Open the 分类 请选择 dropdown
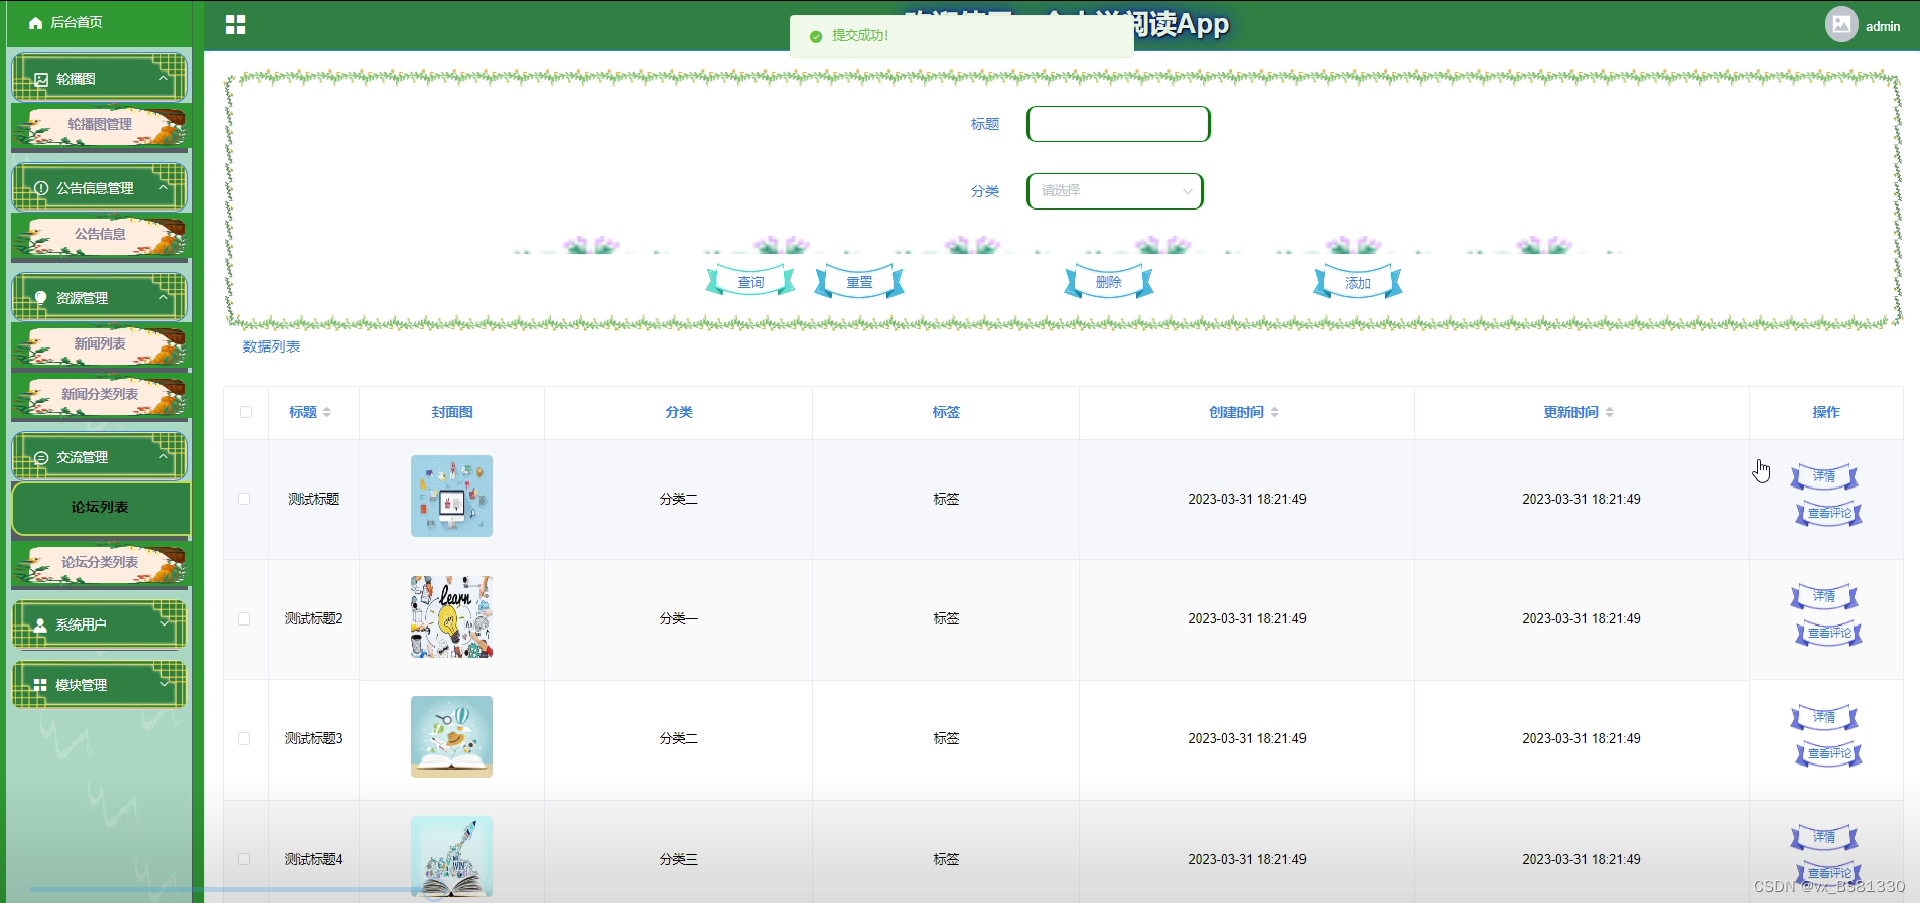 coord(1115,191)
